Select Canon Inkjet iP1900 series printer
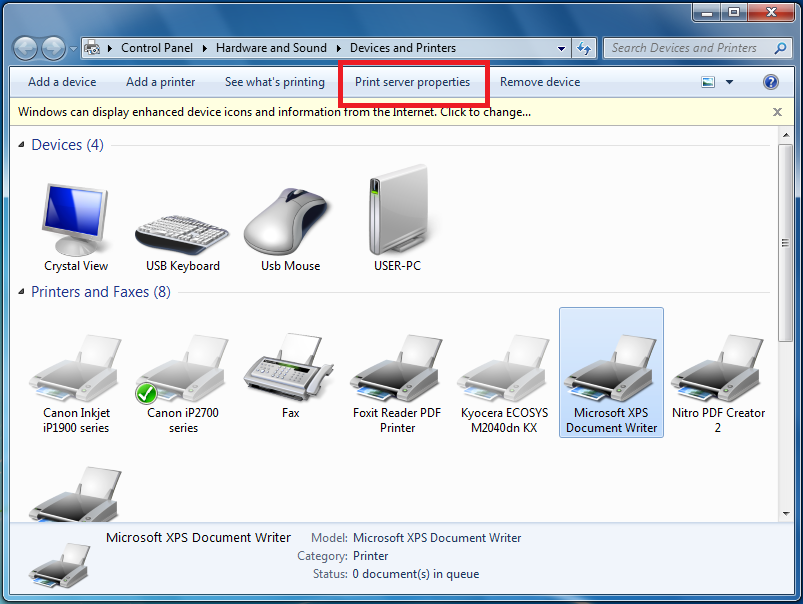 pos(76,384)
